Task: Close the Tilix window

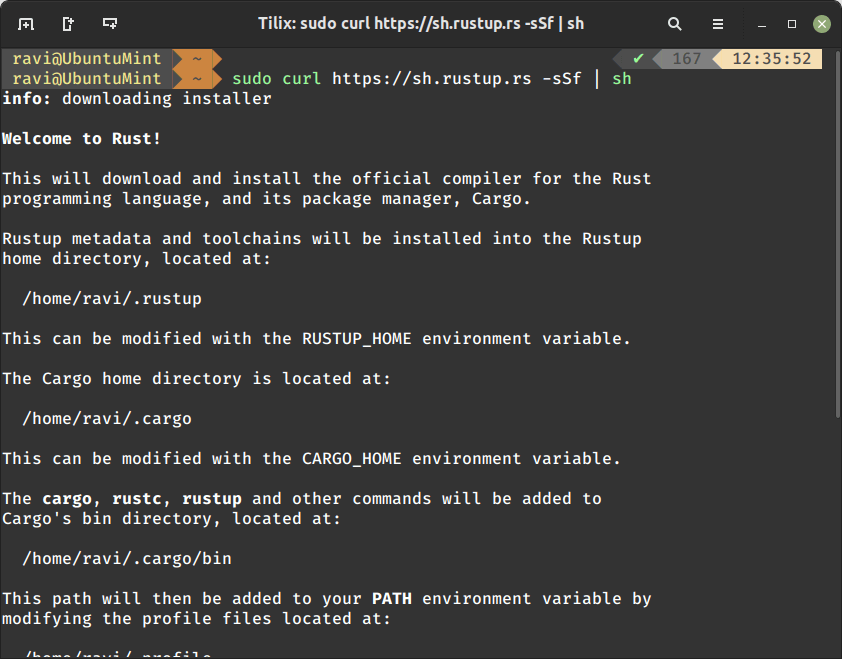Action: (822, 24)
